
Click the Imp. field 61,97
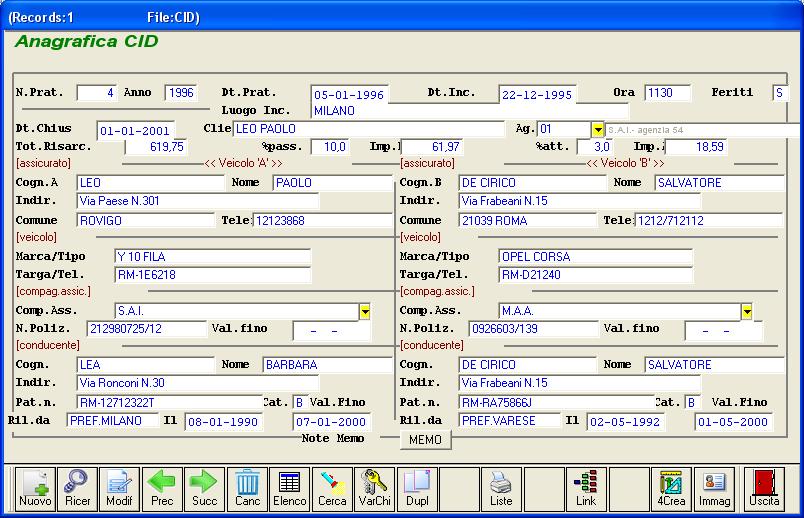(432, 147)
